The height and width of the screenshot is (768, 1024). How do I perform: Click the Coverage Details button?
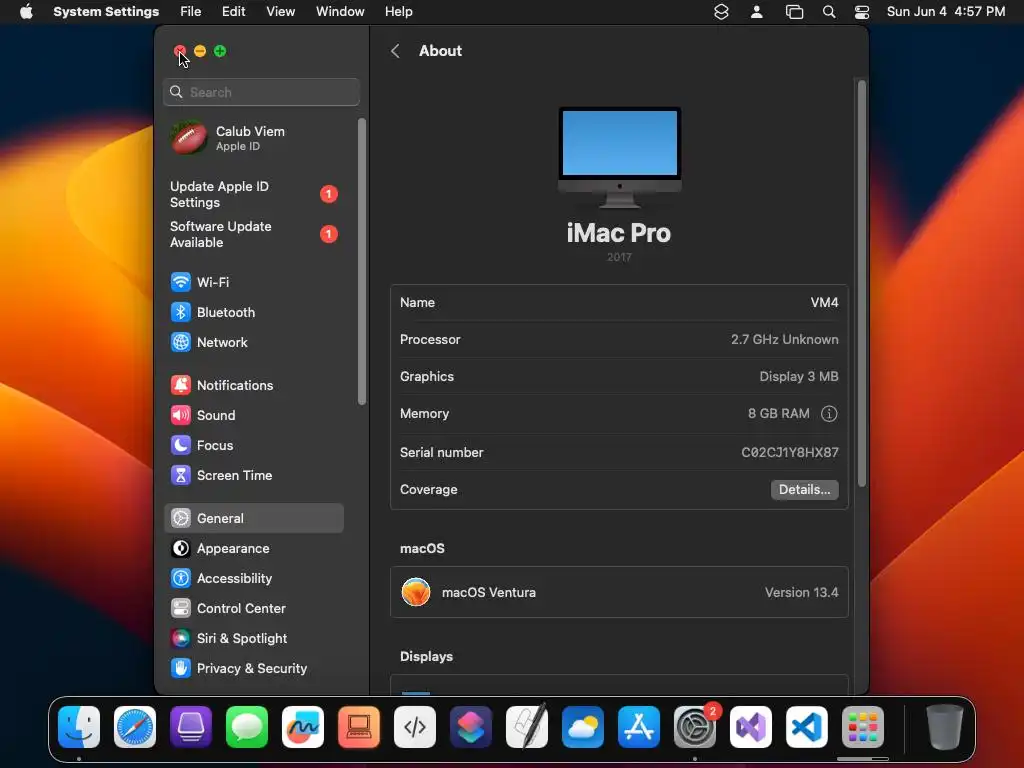coord(805,490)
